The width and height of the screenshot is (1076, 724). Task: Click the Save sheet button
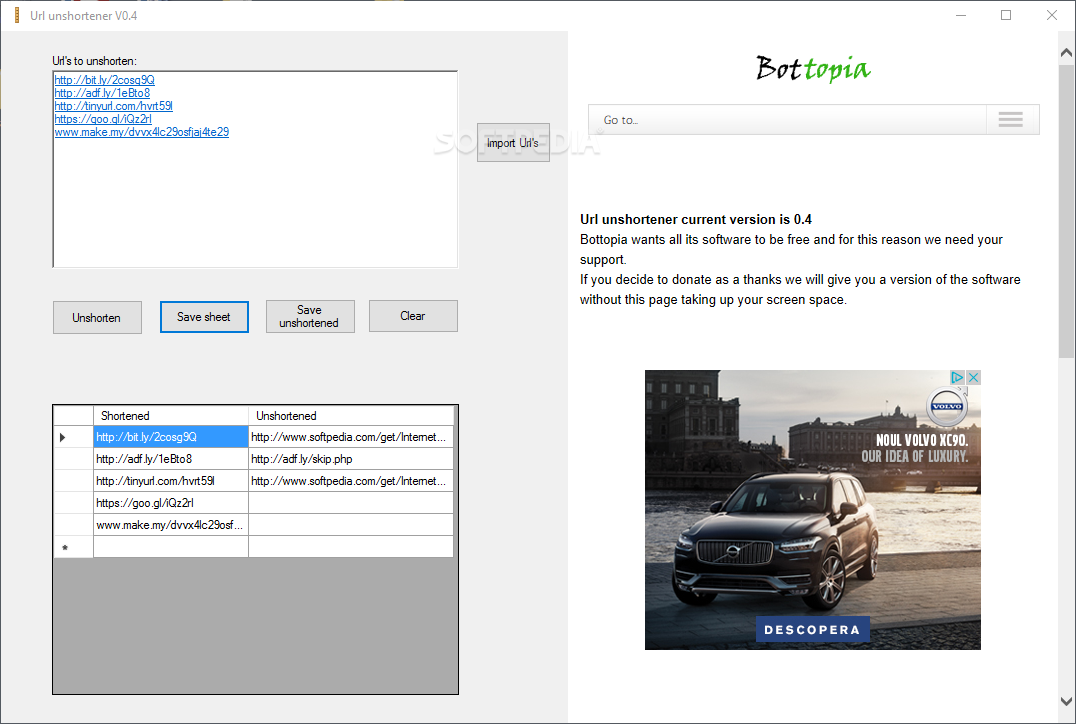click(204, 317)
